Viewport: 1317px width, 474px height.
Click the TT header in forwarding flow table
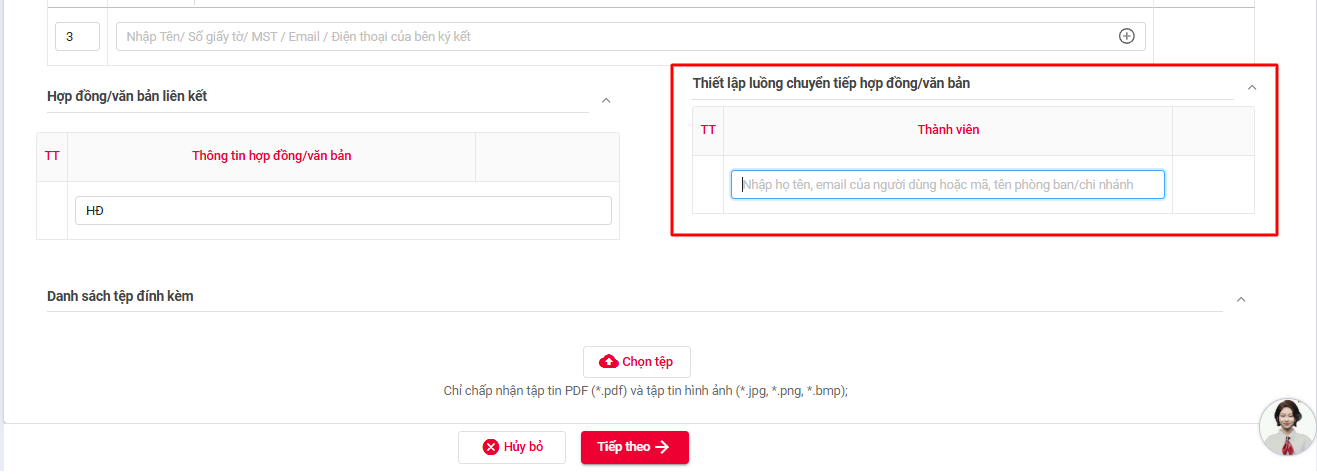click(x=708, y=130)
